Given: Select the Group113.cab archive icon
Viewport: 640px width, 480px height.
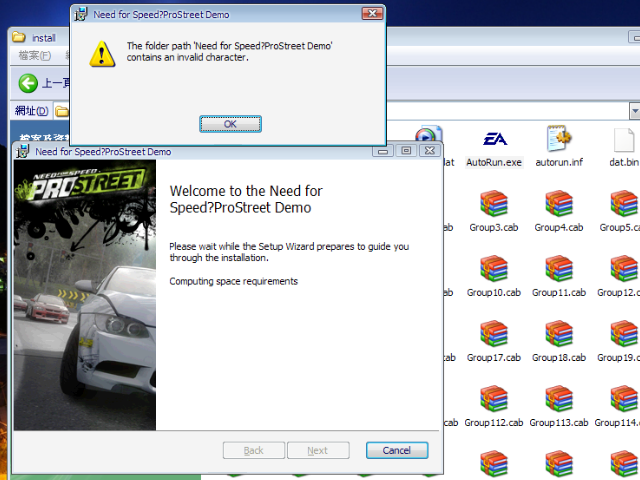Looking at the screenshot, I should click(559, 398).
